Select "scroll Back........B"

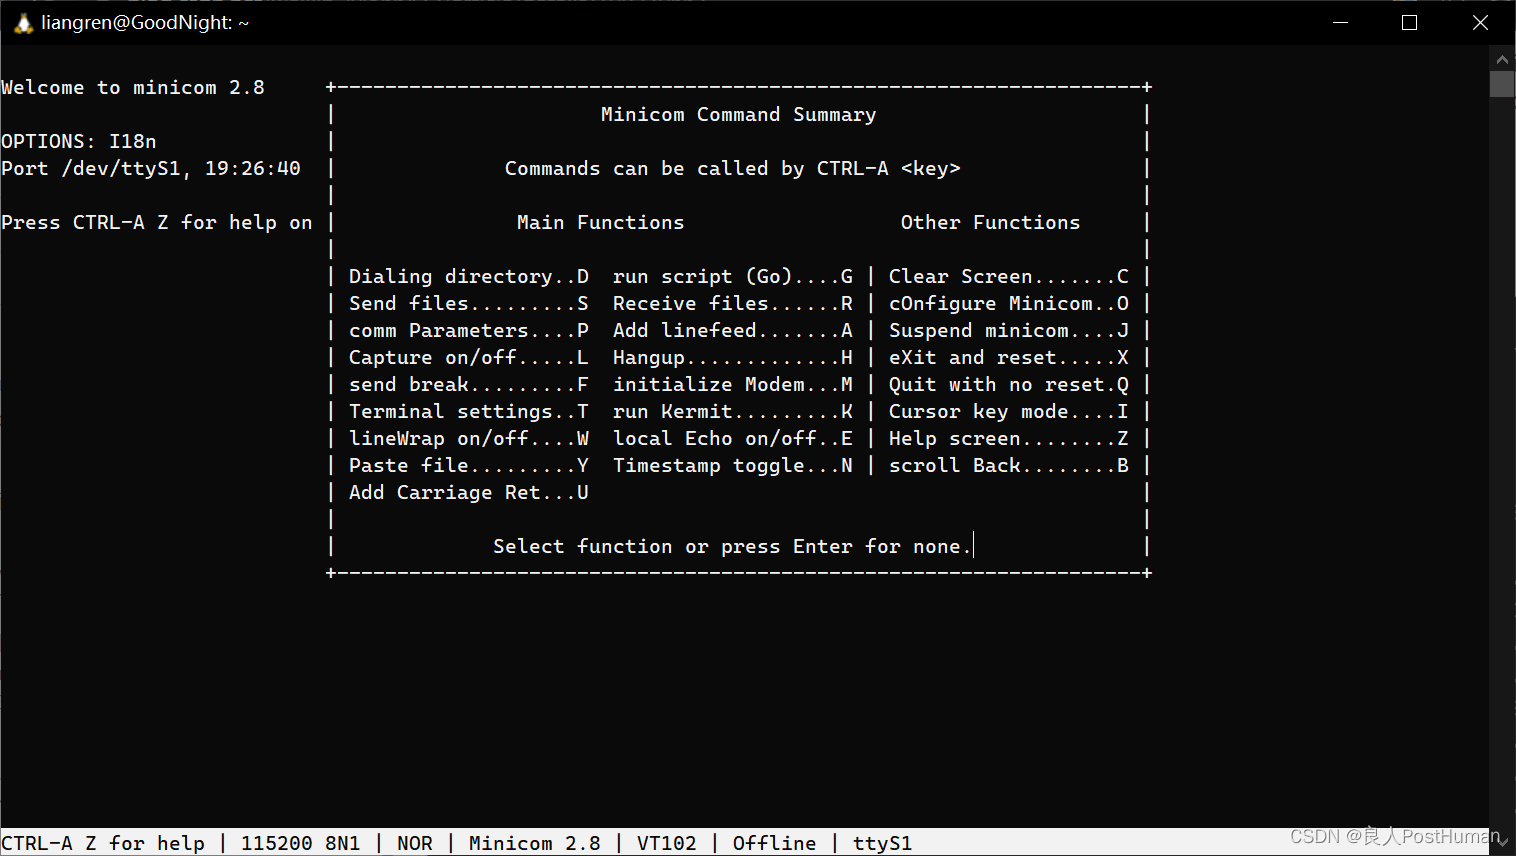[1007, 465]
